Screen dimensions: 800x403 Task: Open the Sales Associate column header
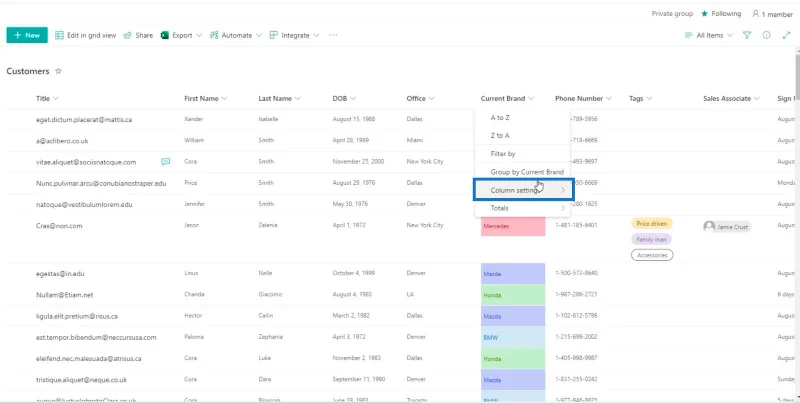tap(731, 98)
